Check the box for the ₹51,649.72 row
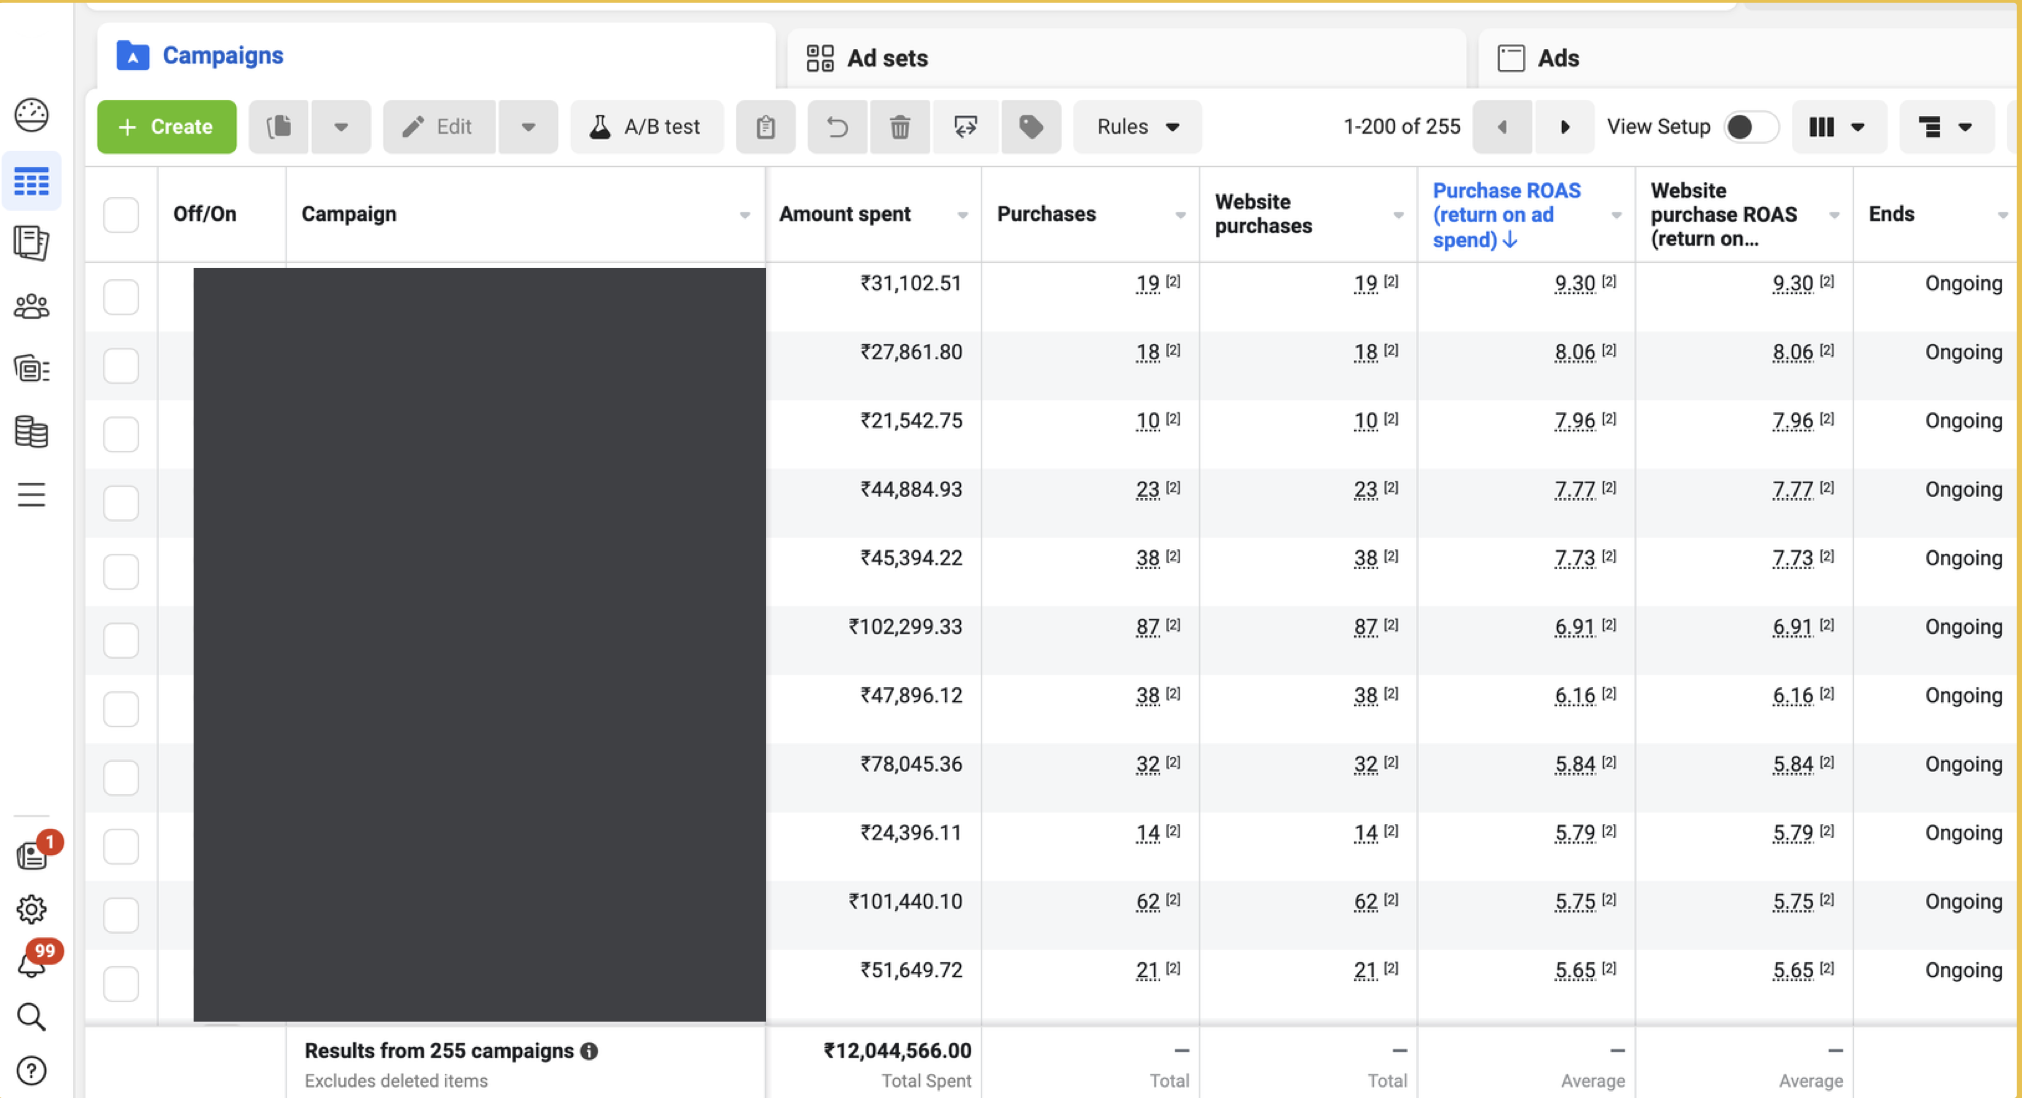The width and height of the screenshot is (2022, 1098). click(121, 983)
